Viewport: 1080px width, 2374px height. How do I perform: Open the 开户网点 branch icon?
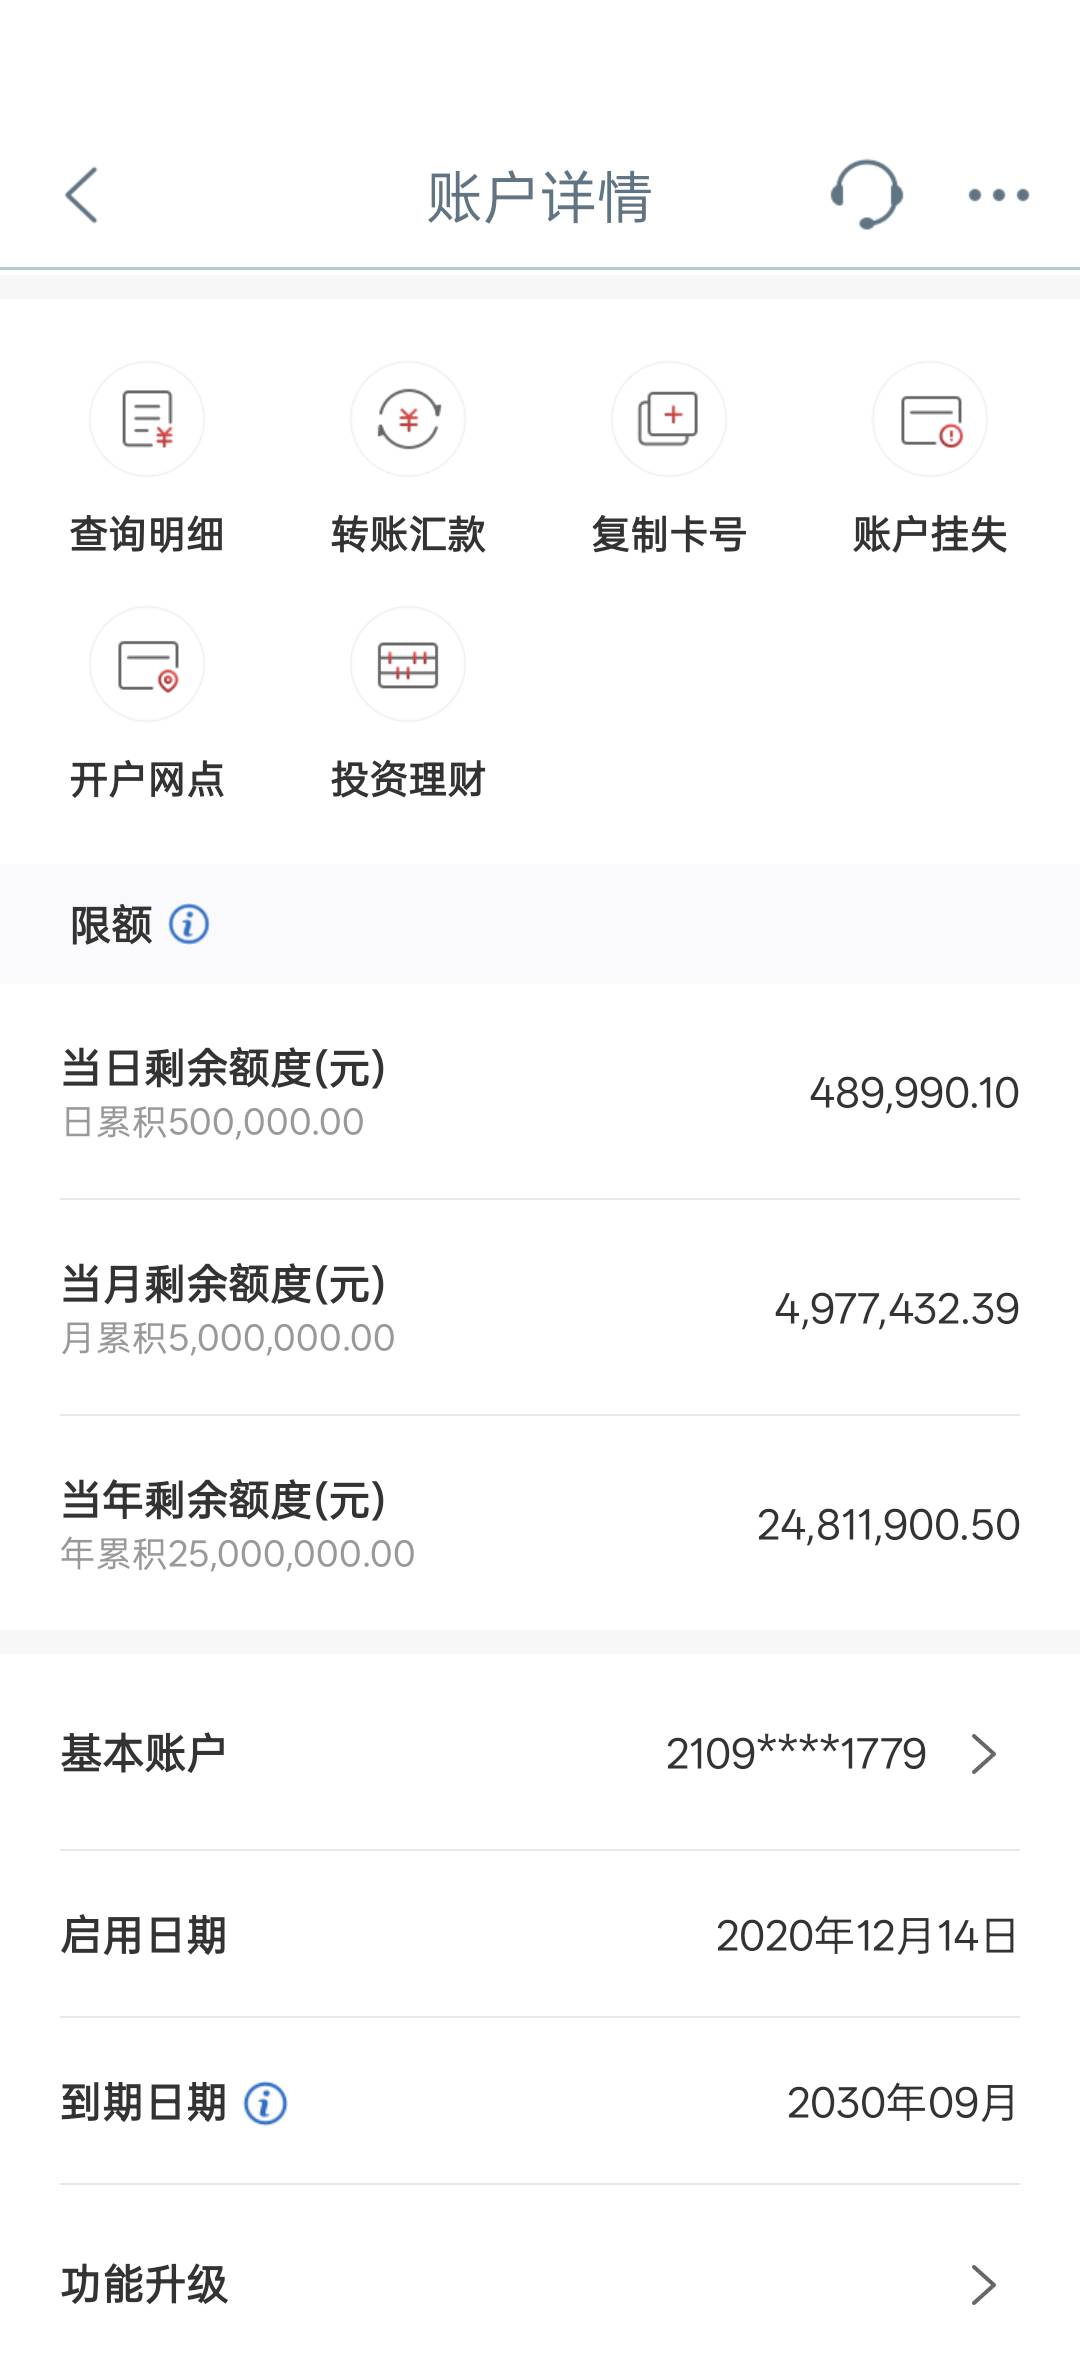[x=147, y=665]
